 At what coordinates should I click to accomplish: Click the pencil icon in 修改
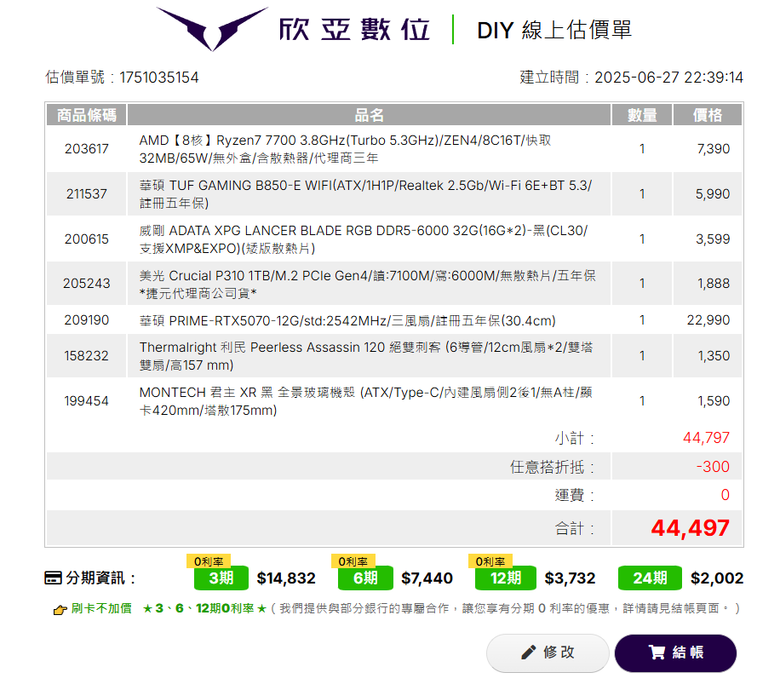528,652
